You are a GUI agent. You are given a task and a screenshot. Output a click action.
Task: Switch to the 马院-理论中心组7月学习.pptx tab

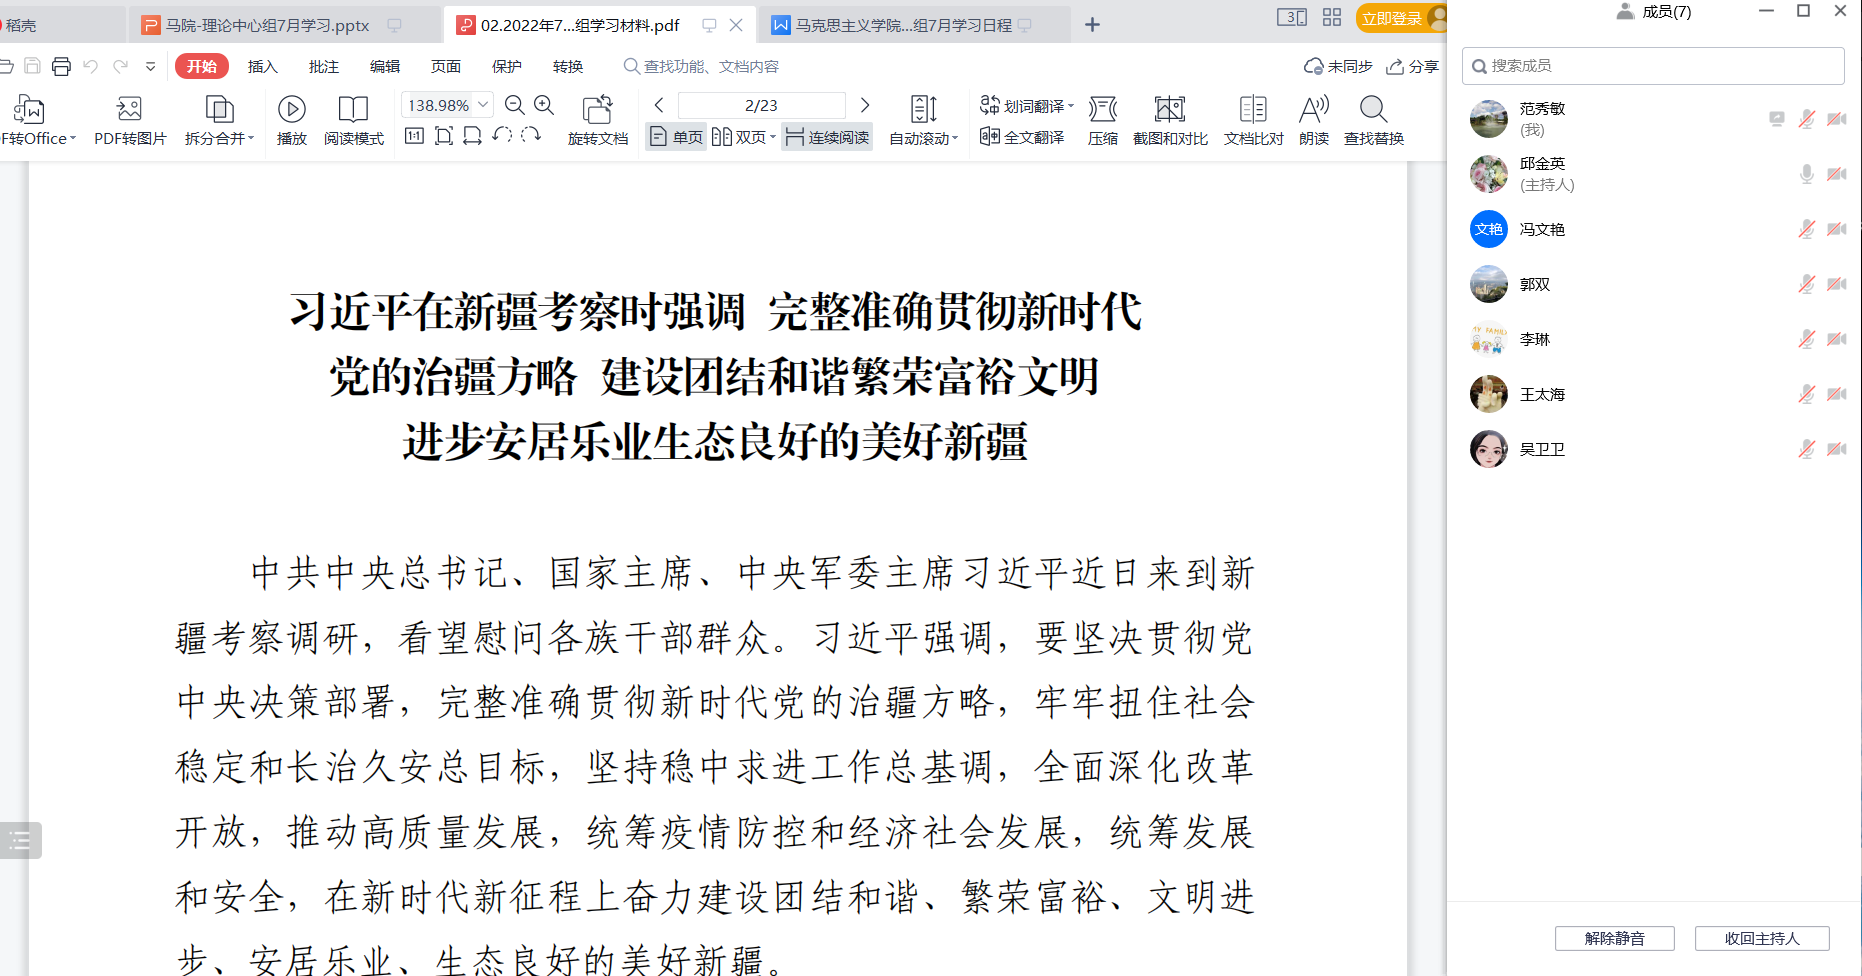pos(267,25)
